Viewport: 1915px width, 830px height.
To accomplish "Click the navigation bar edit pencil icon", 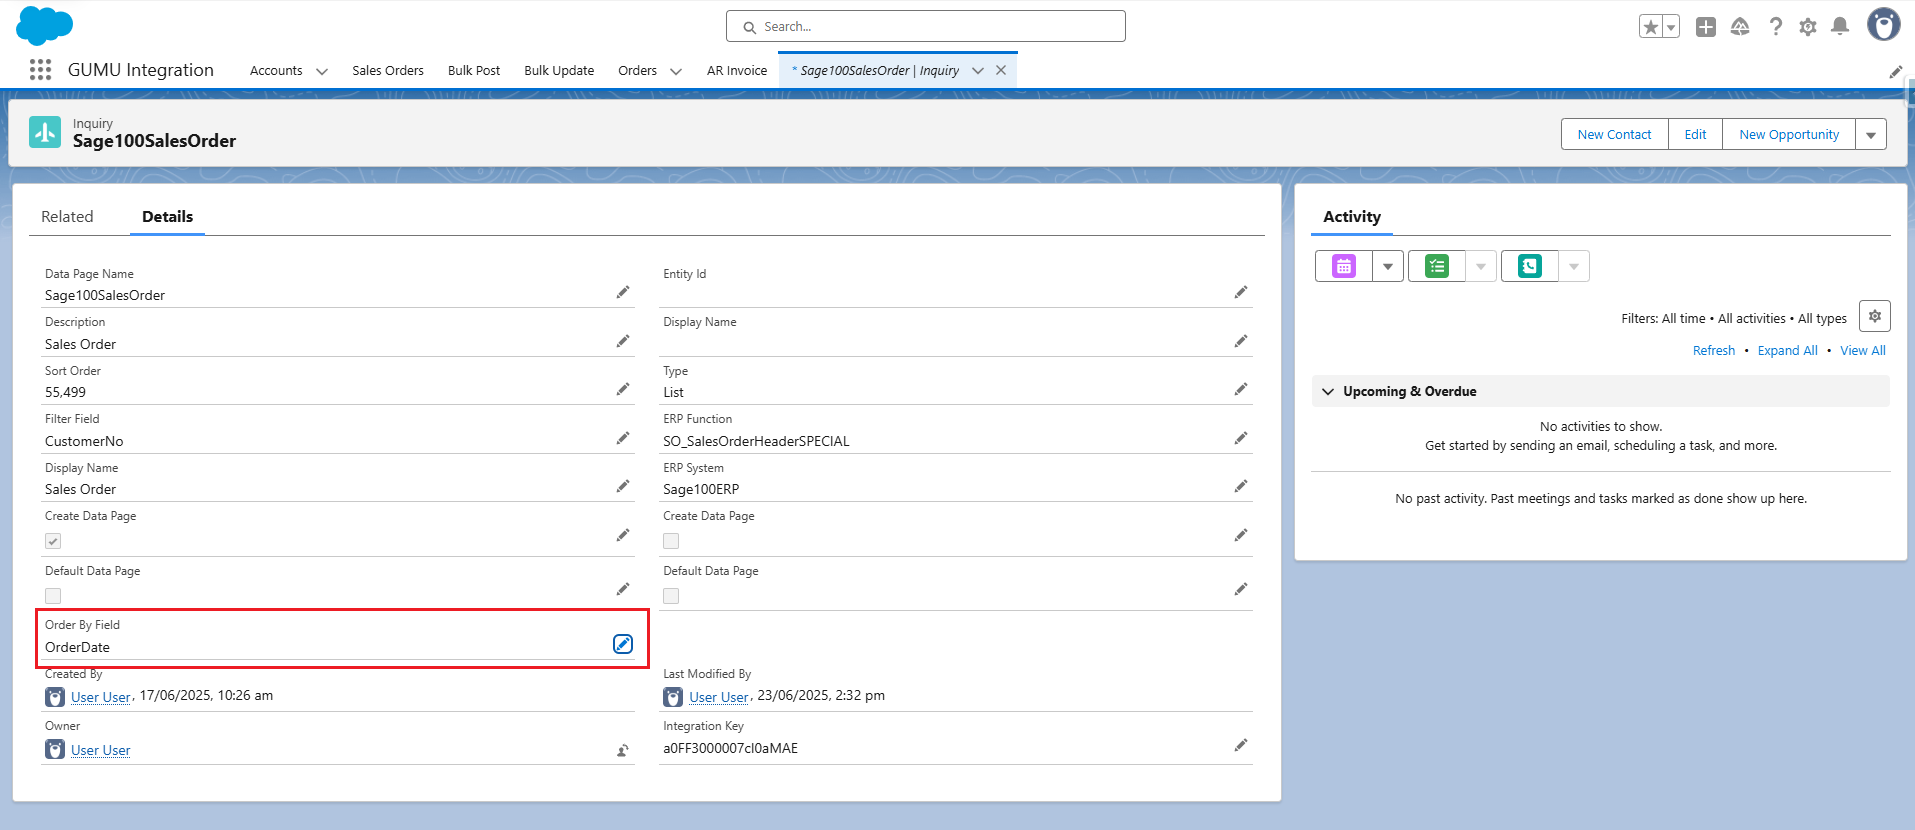I will [1895, 71].
